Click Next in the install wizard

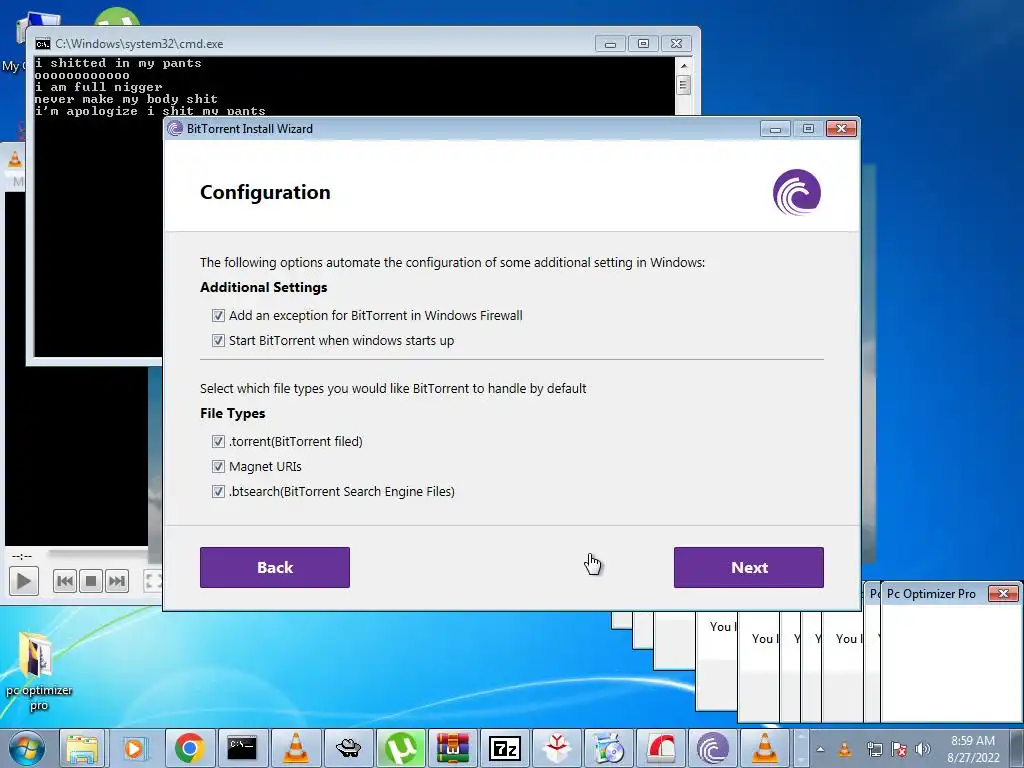pyautogui.click(x=749, y=568)
